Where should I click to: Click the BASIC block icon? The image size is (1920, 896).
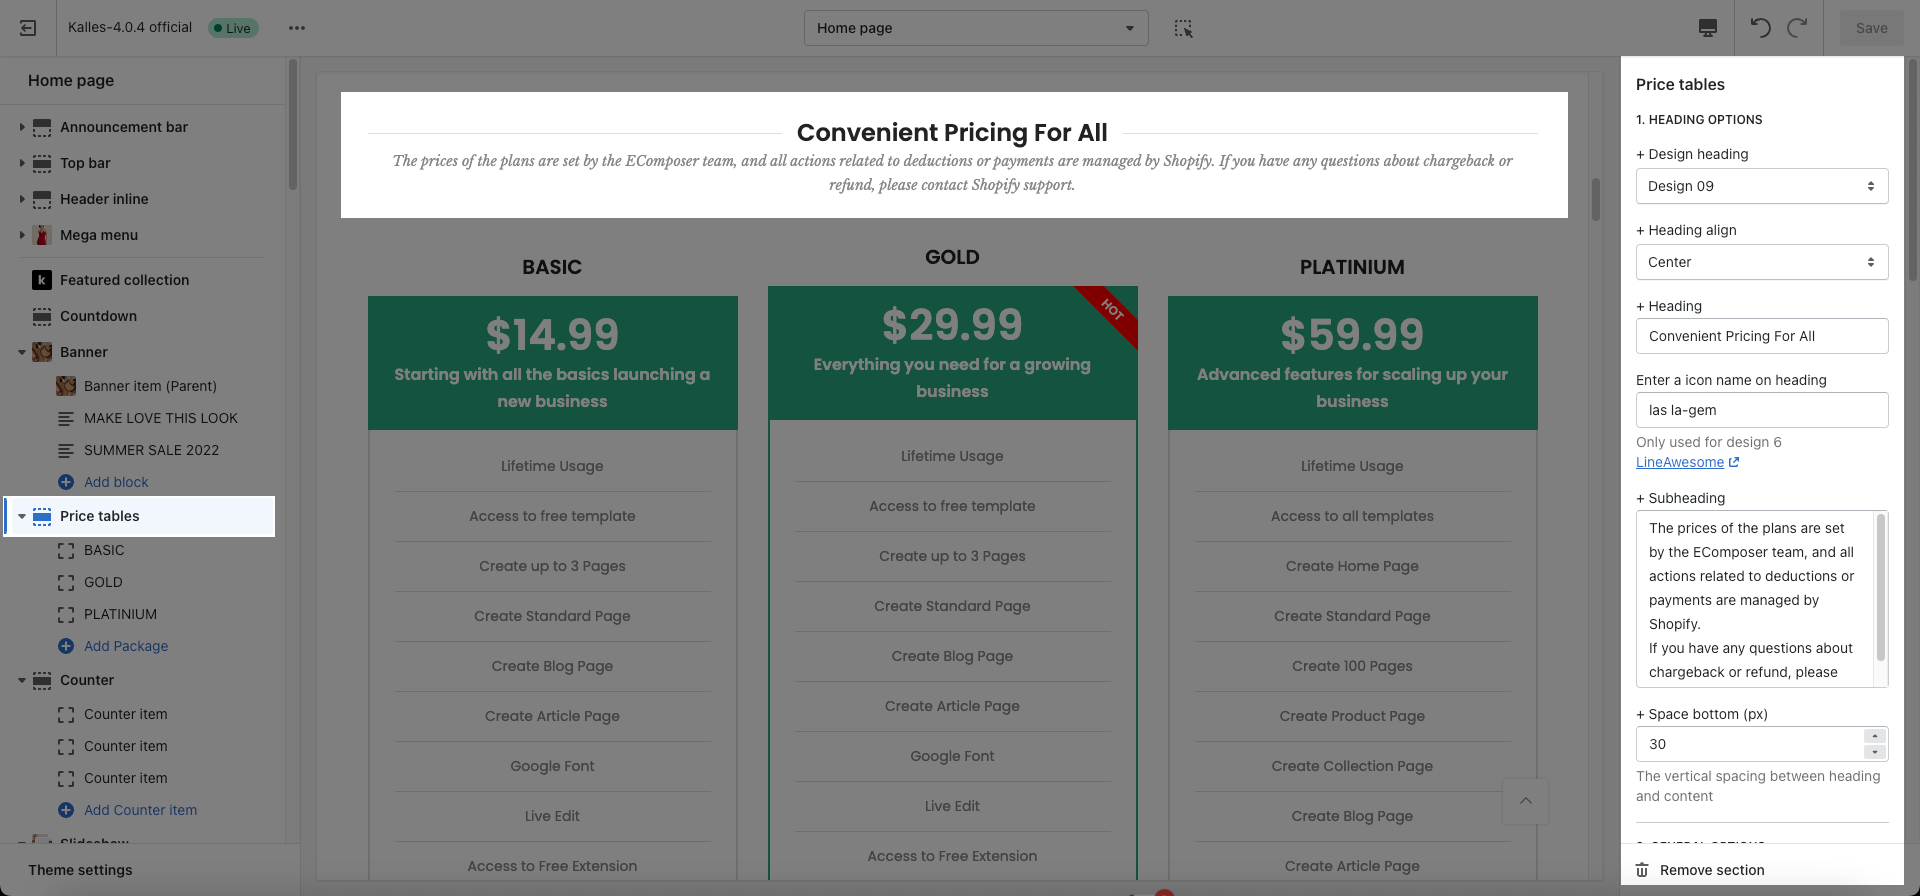click(66, 550)
